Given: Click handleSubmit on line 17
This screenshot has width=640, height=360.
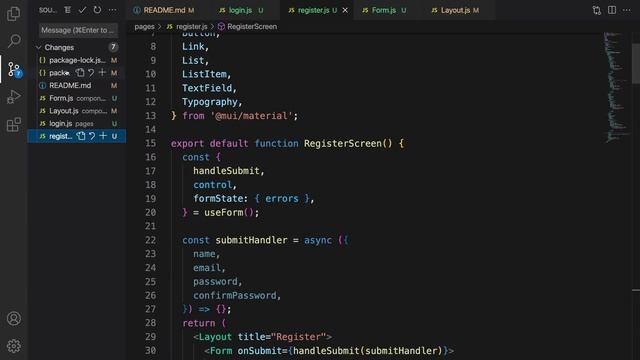Looking at the screenshot, I should 227,171.
